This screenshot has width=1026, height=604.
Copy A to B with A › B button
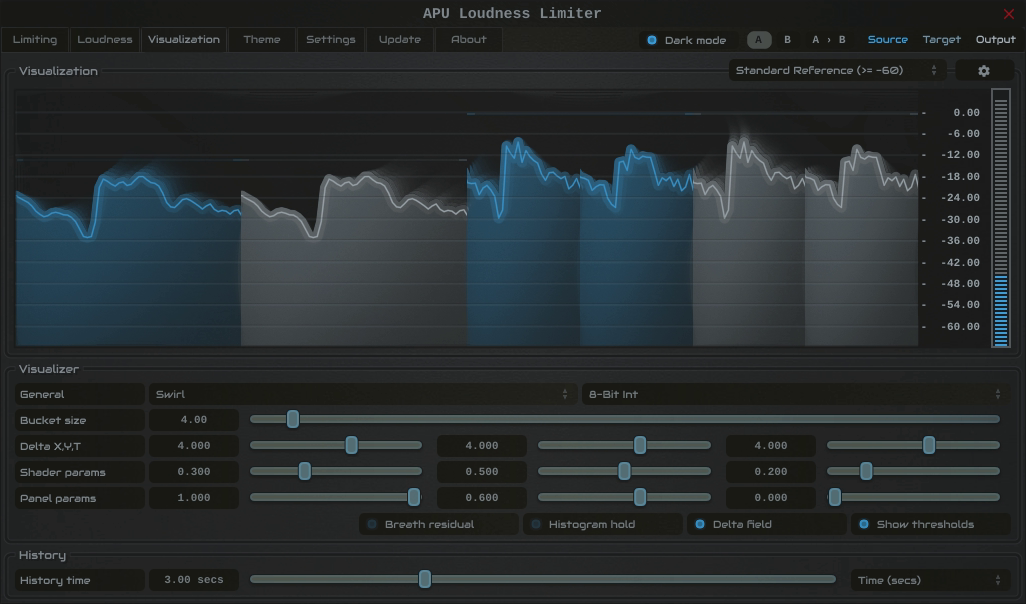pyautogui.click(x=828, y=40)
